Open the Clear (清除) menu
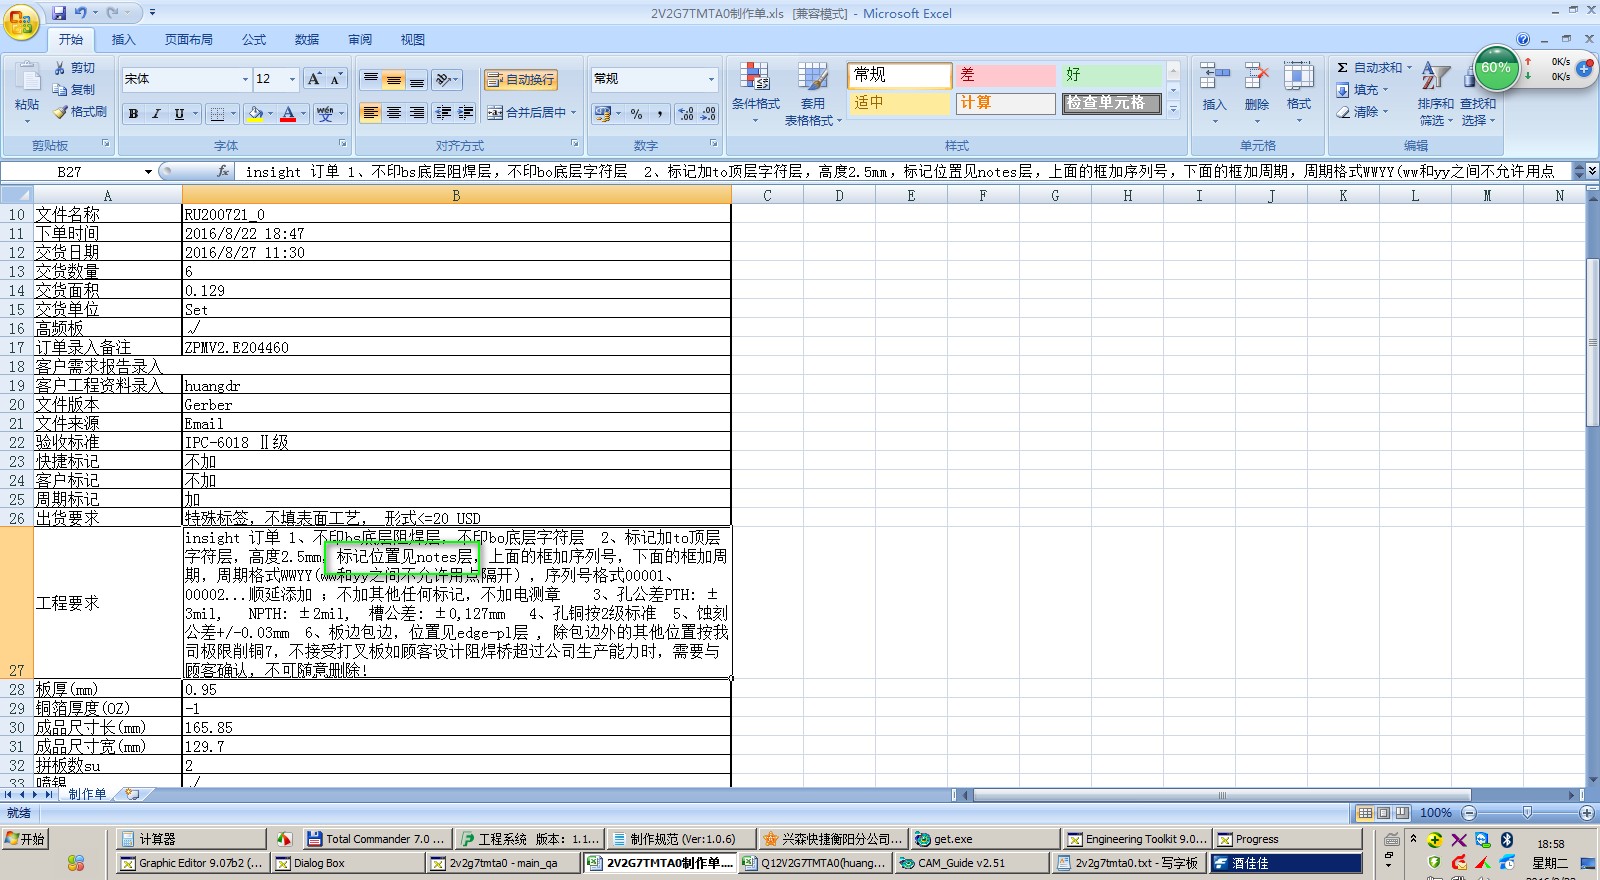The image size is (1600, 880). point(1362,112)
